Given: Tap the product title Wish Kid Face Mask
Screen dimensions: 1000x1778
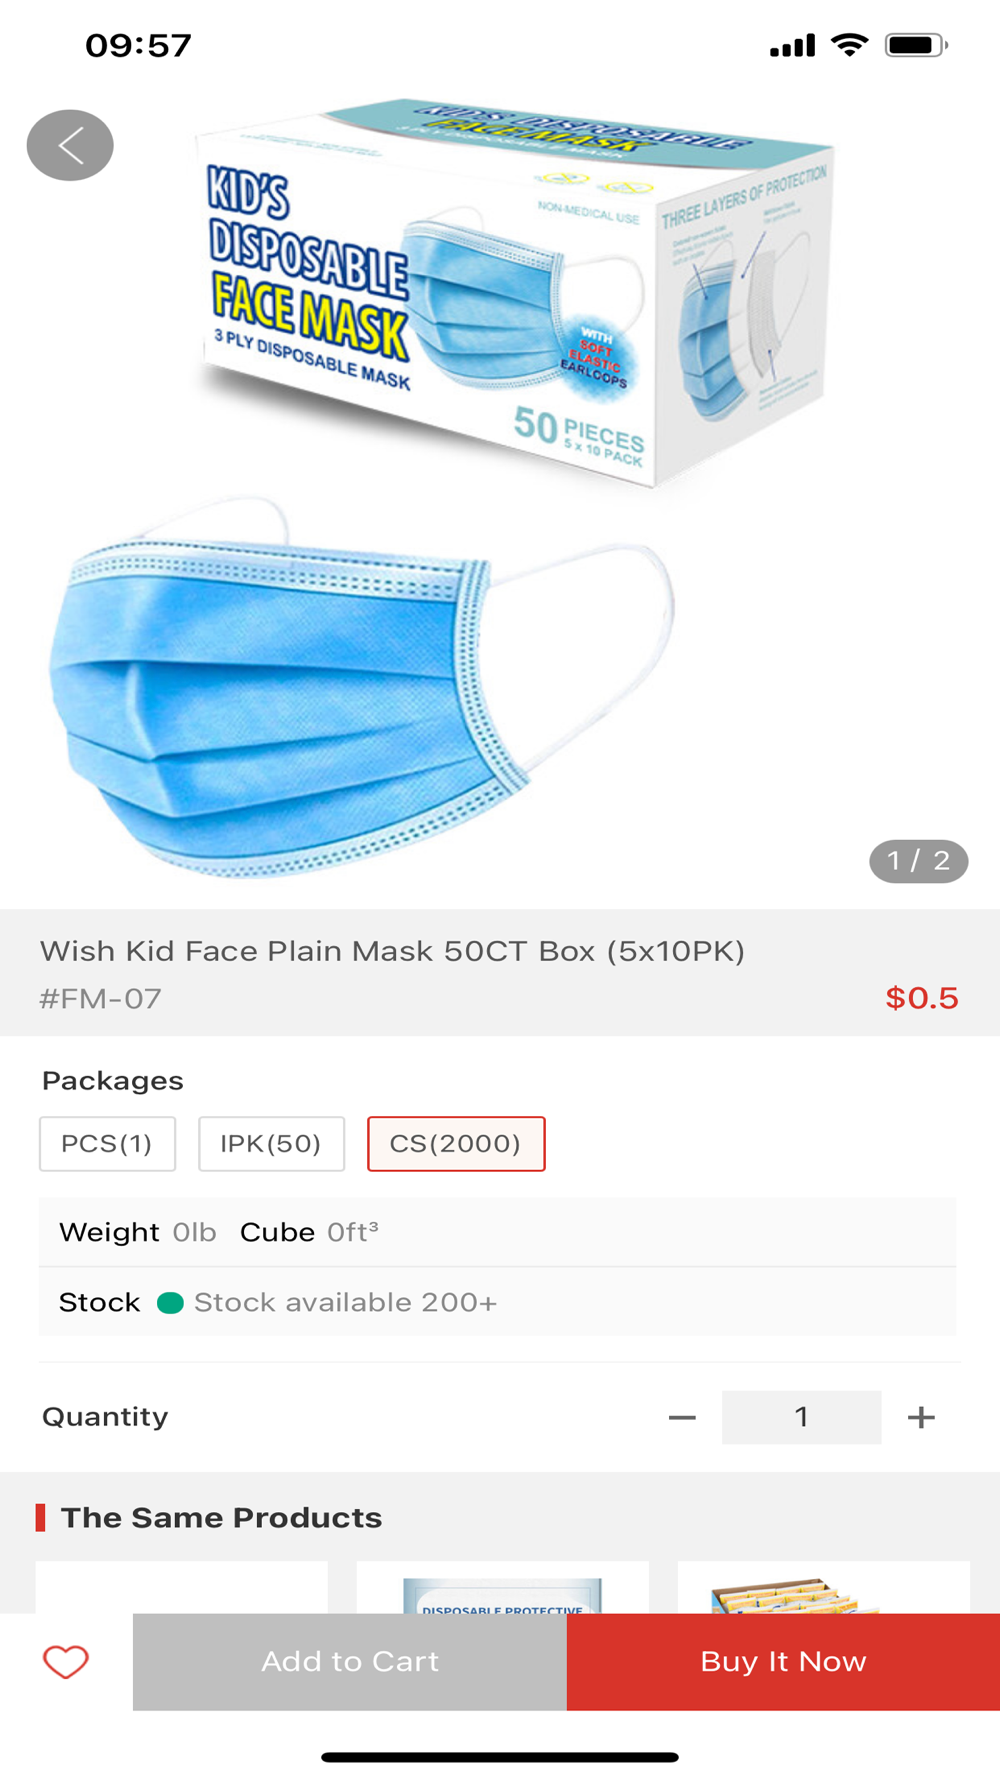Looking at the screenshot, I should [392, 951].
